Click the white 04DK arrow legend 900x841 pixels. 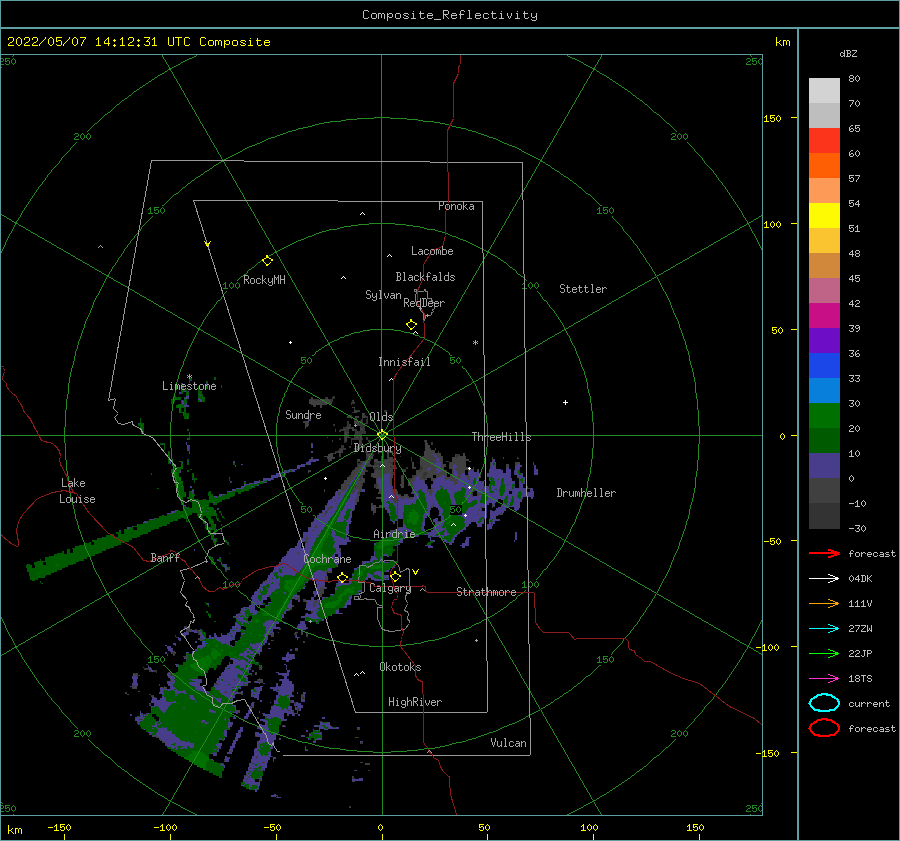(x=824, y=578)
